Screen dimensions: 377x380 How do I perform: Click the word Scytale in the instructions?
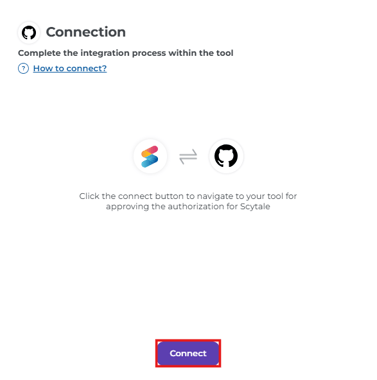[x=255, y=207]
